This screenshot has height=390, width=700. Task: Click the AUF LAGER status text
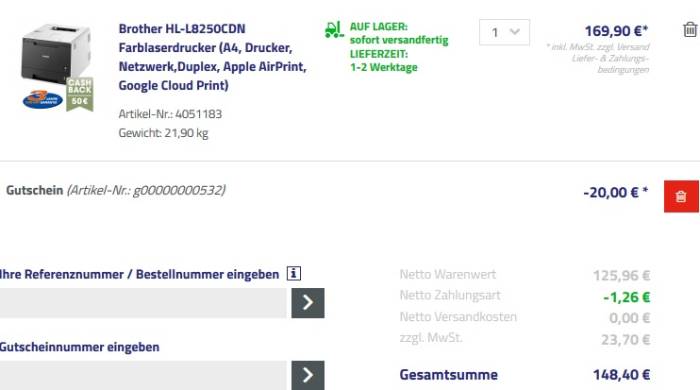pyautogui.click(x=379, y=26)
